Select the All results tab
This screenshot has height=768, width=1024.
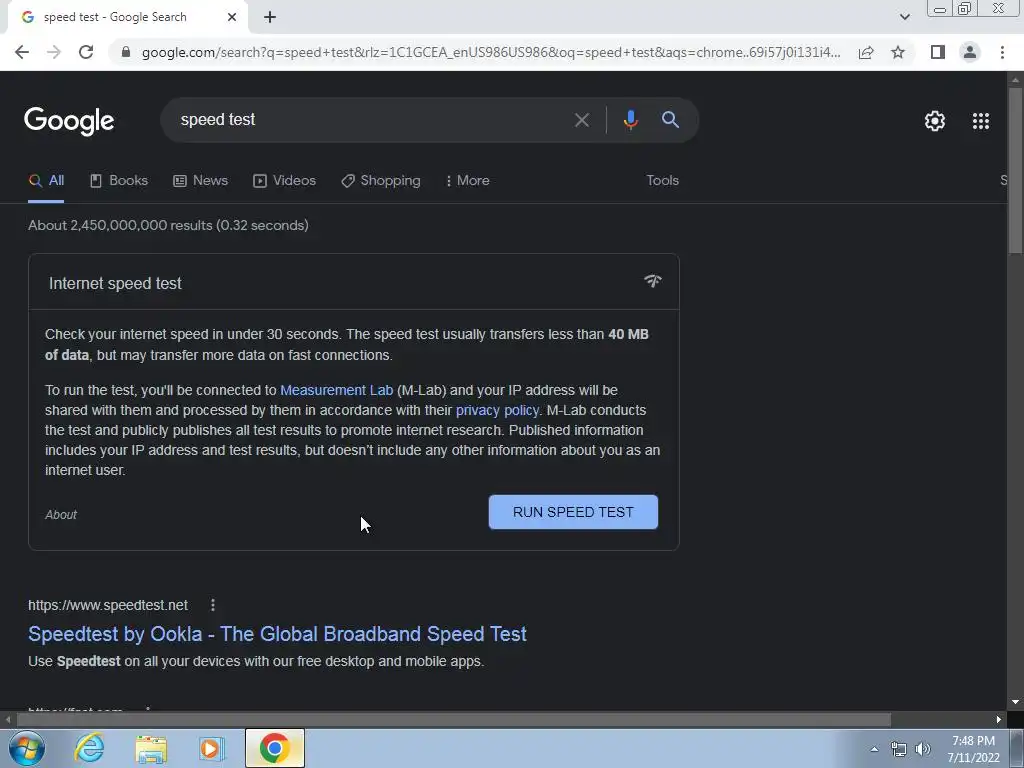point(46,181)
